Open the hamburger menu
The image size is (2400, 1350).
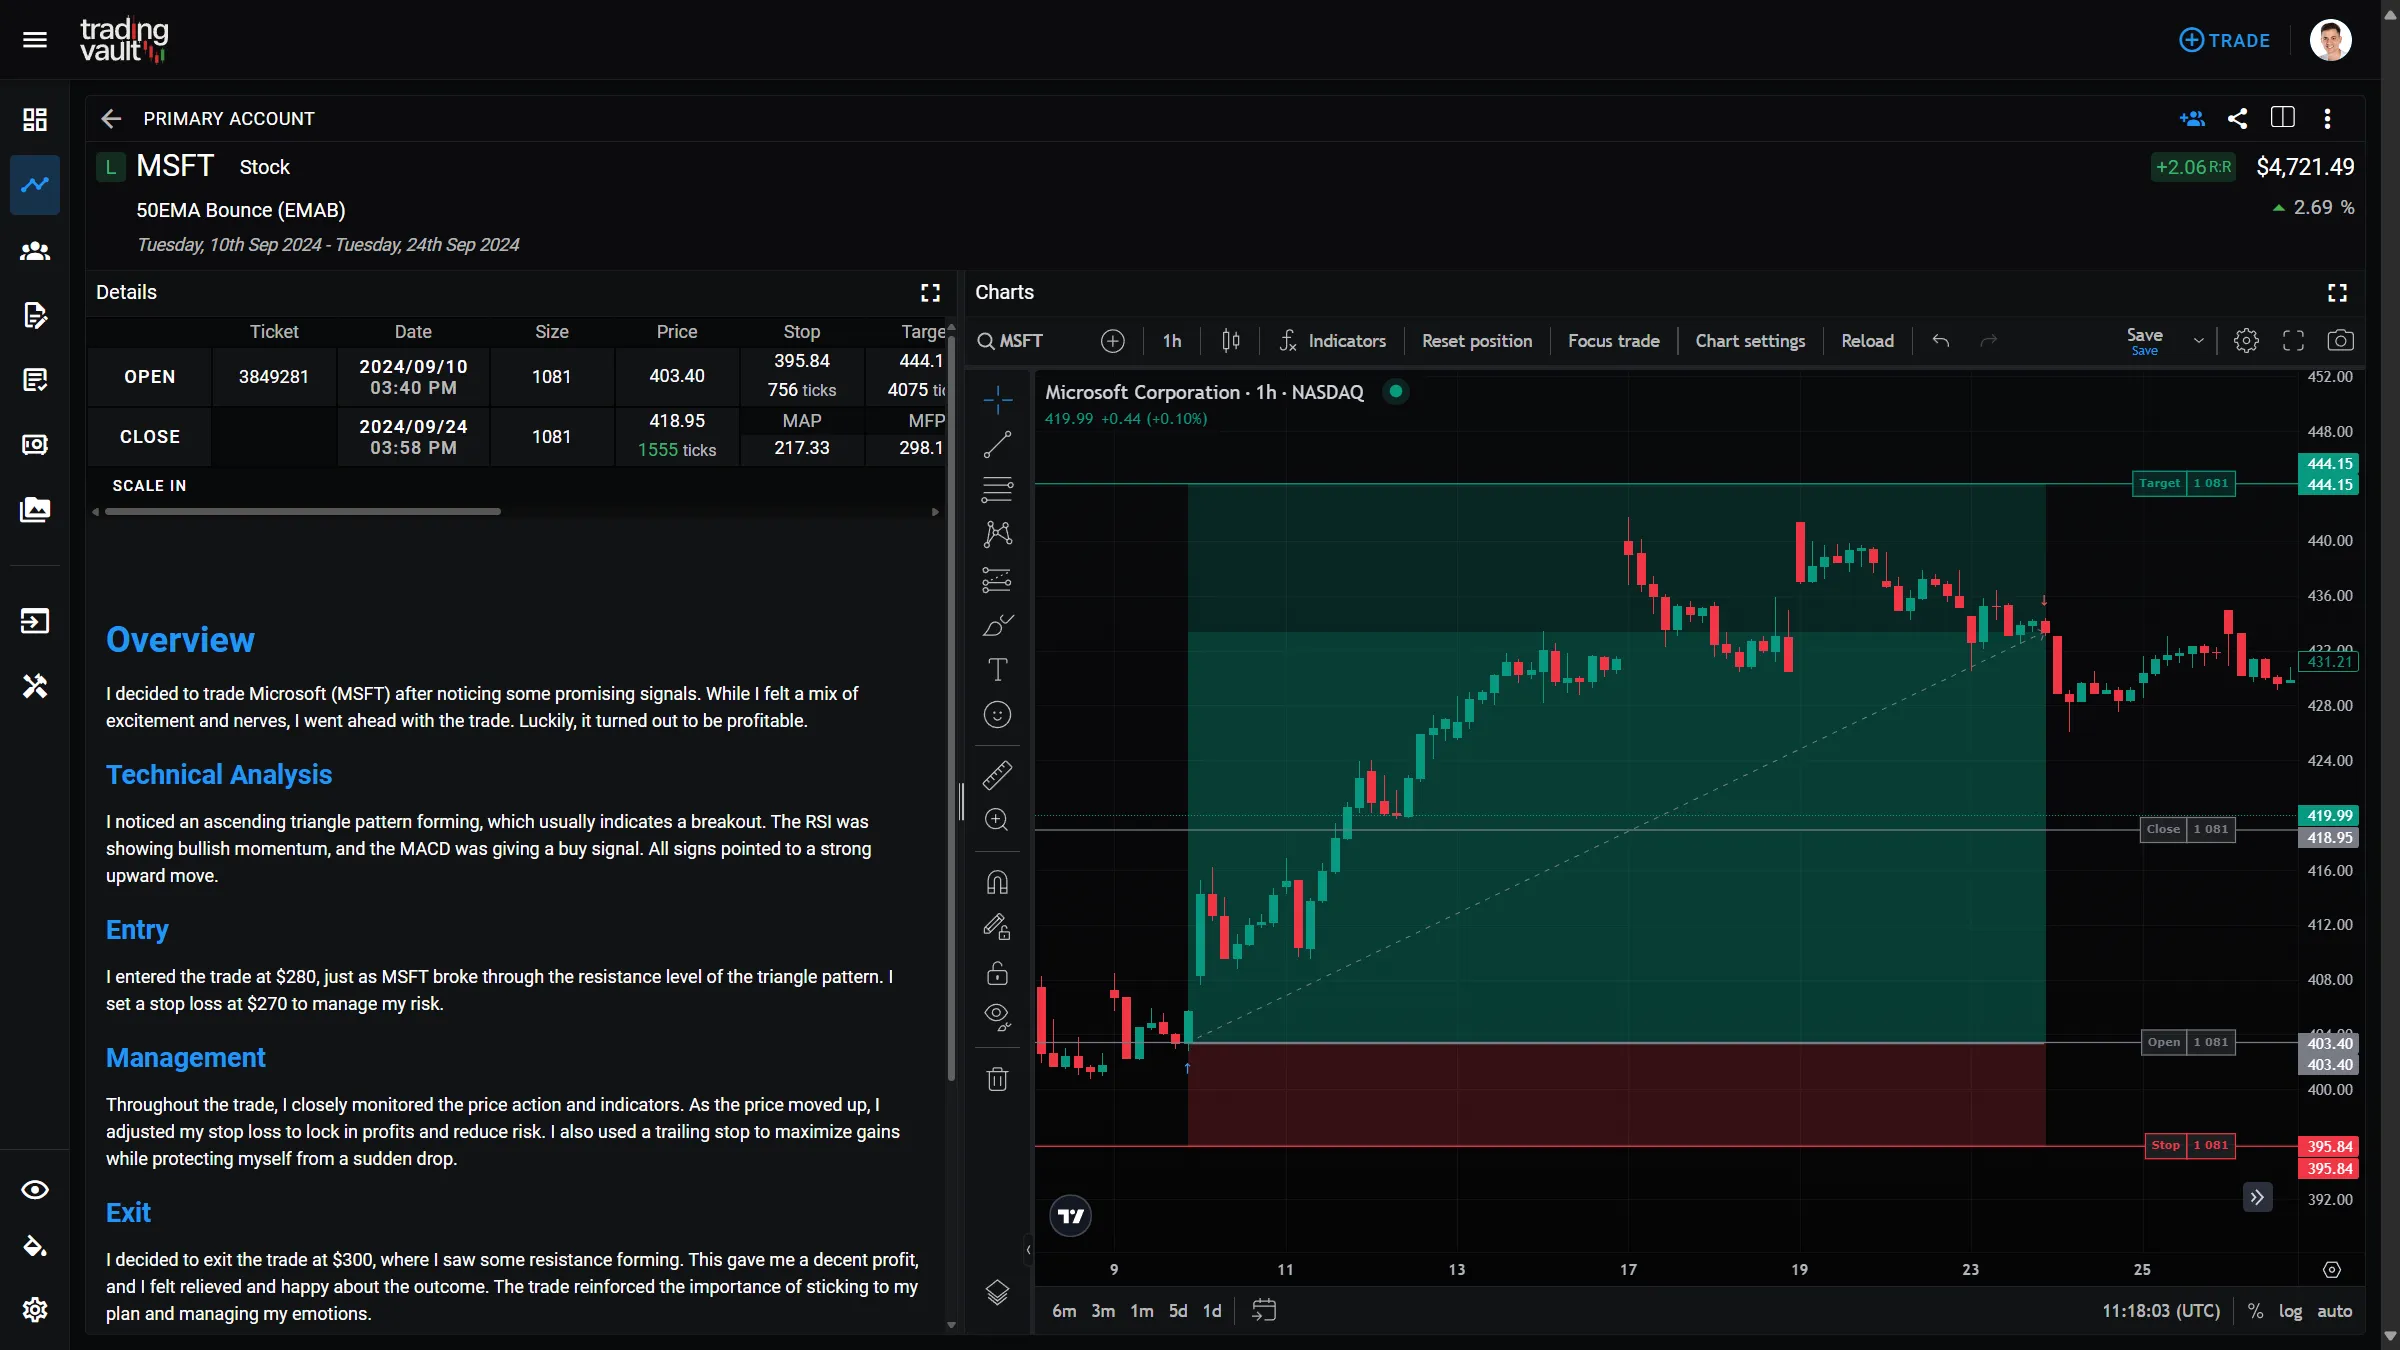click(x=35, y=40)
